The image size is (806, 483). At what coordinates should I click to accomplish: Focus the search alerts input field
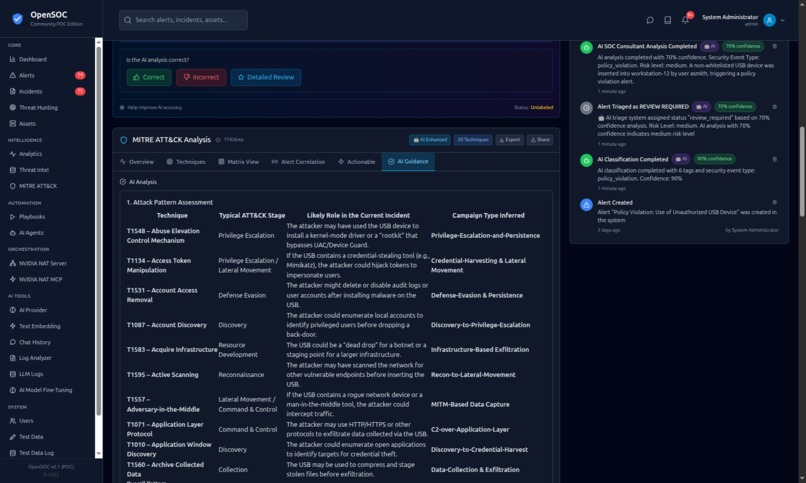[184, 20]
